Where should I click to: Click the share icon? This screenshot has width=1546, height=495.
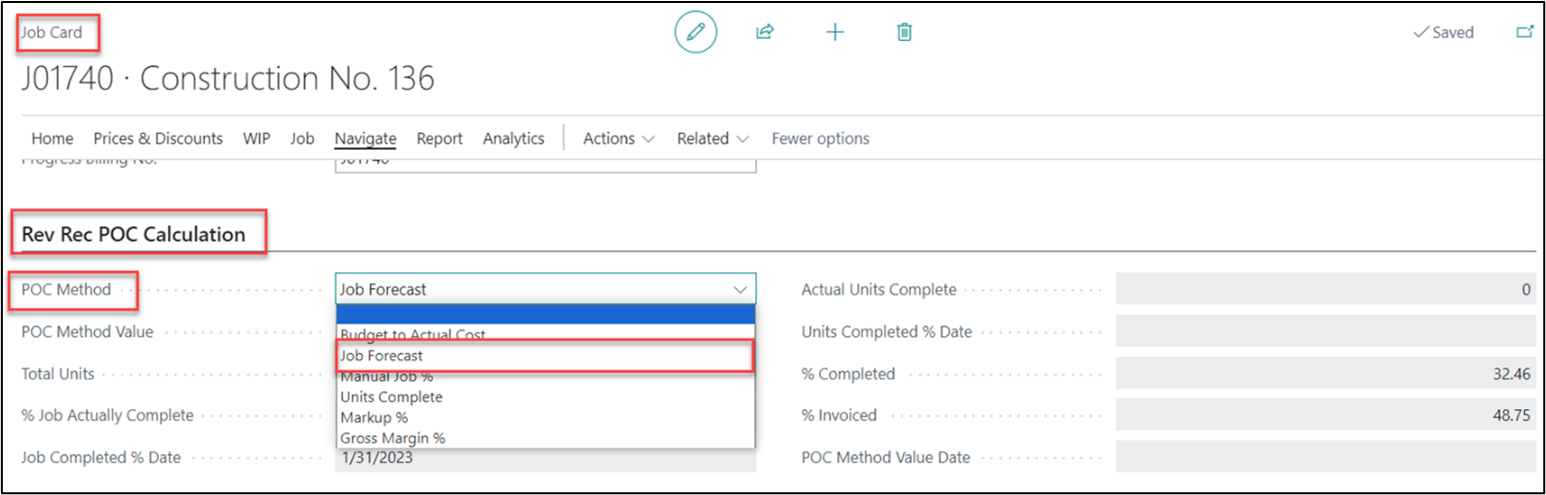point(765,32)
